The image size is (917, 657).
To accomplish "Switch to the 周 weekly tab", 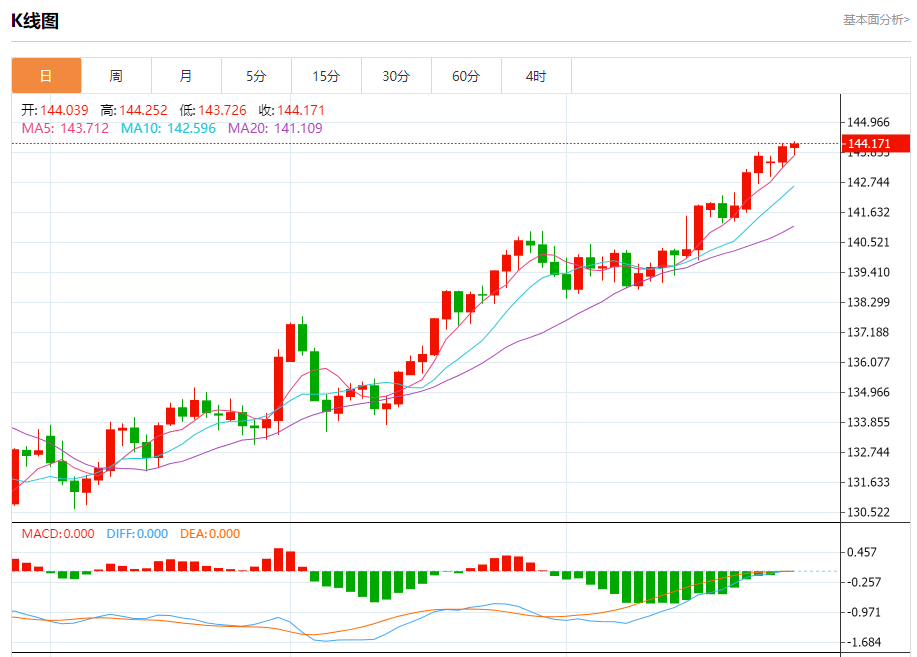I will pyautogui.click(x=116, y=76).
